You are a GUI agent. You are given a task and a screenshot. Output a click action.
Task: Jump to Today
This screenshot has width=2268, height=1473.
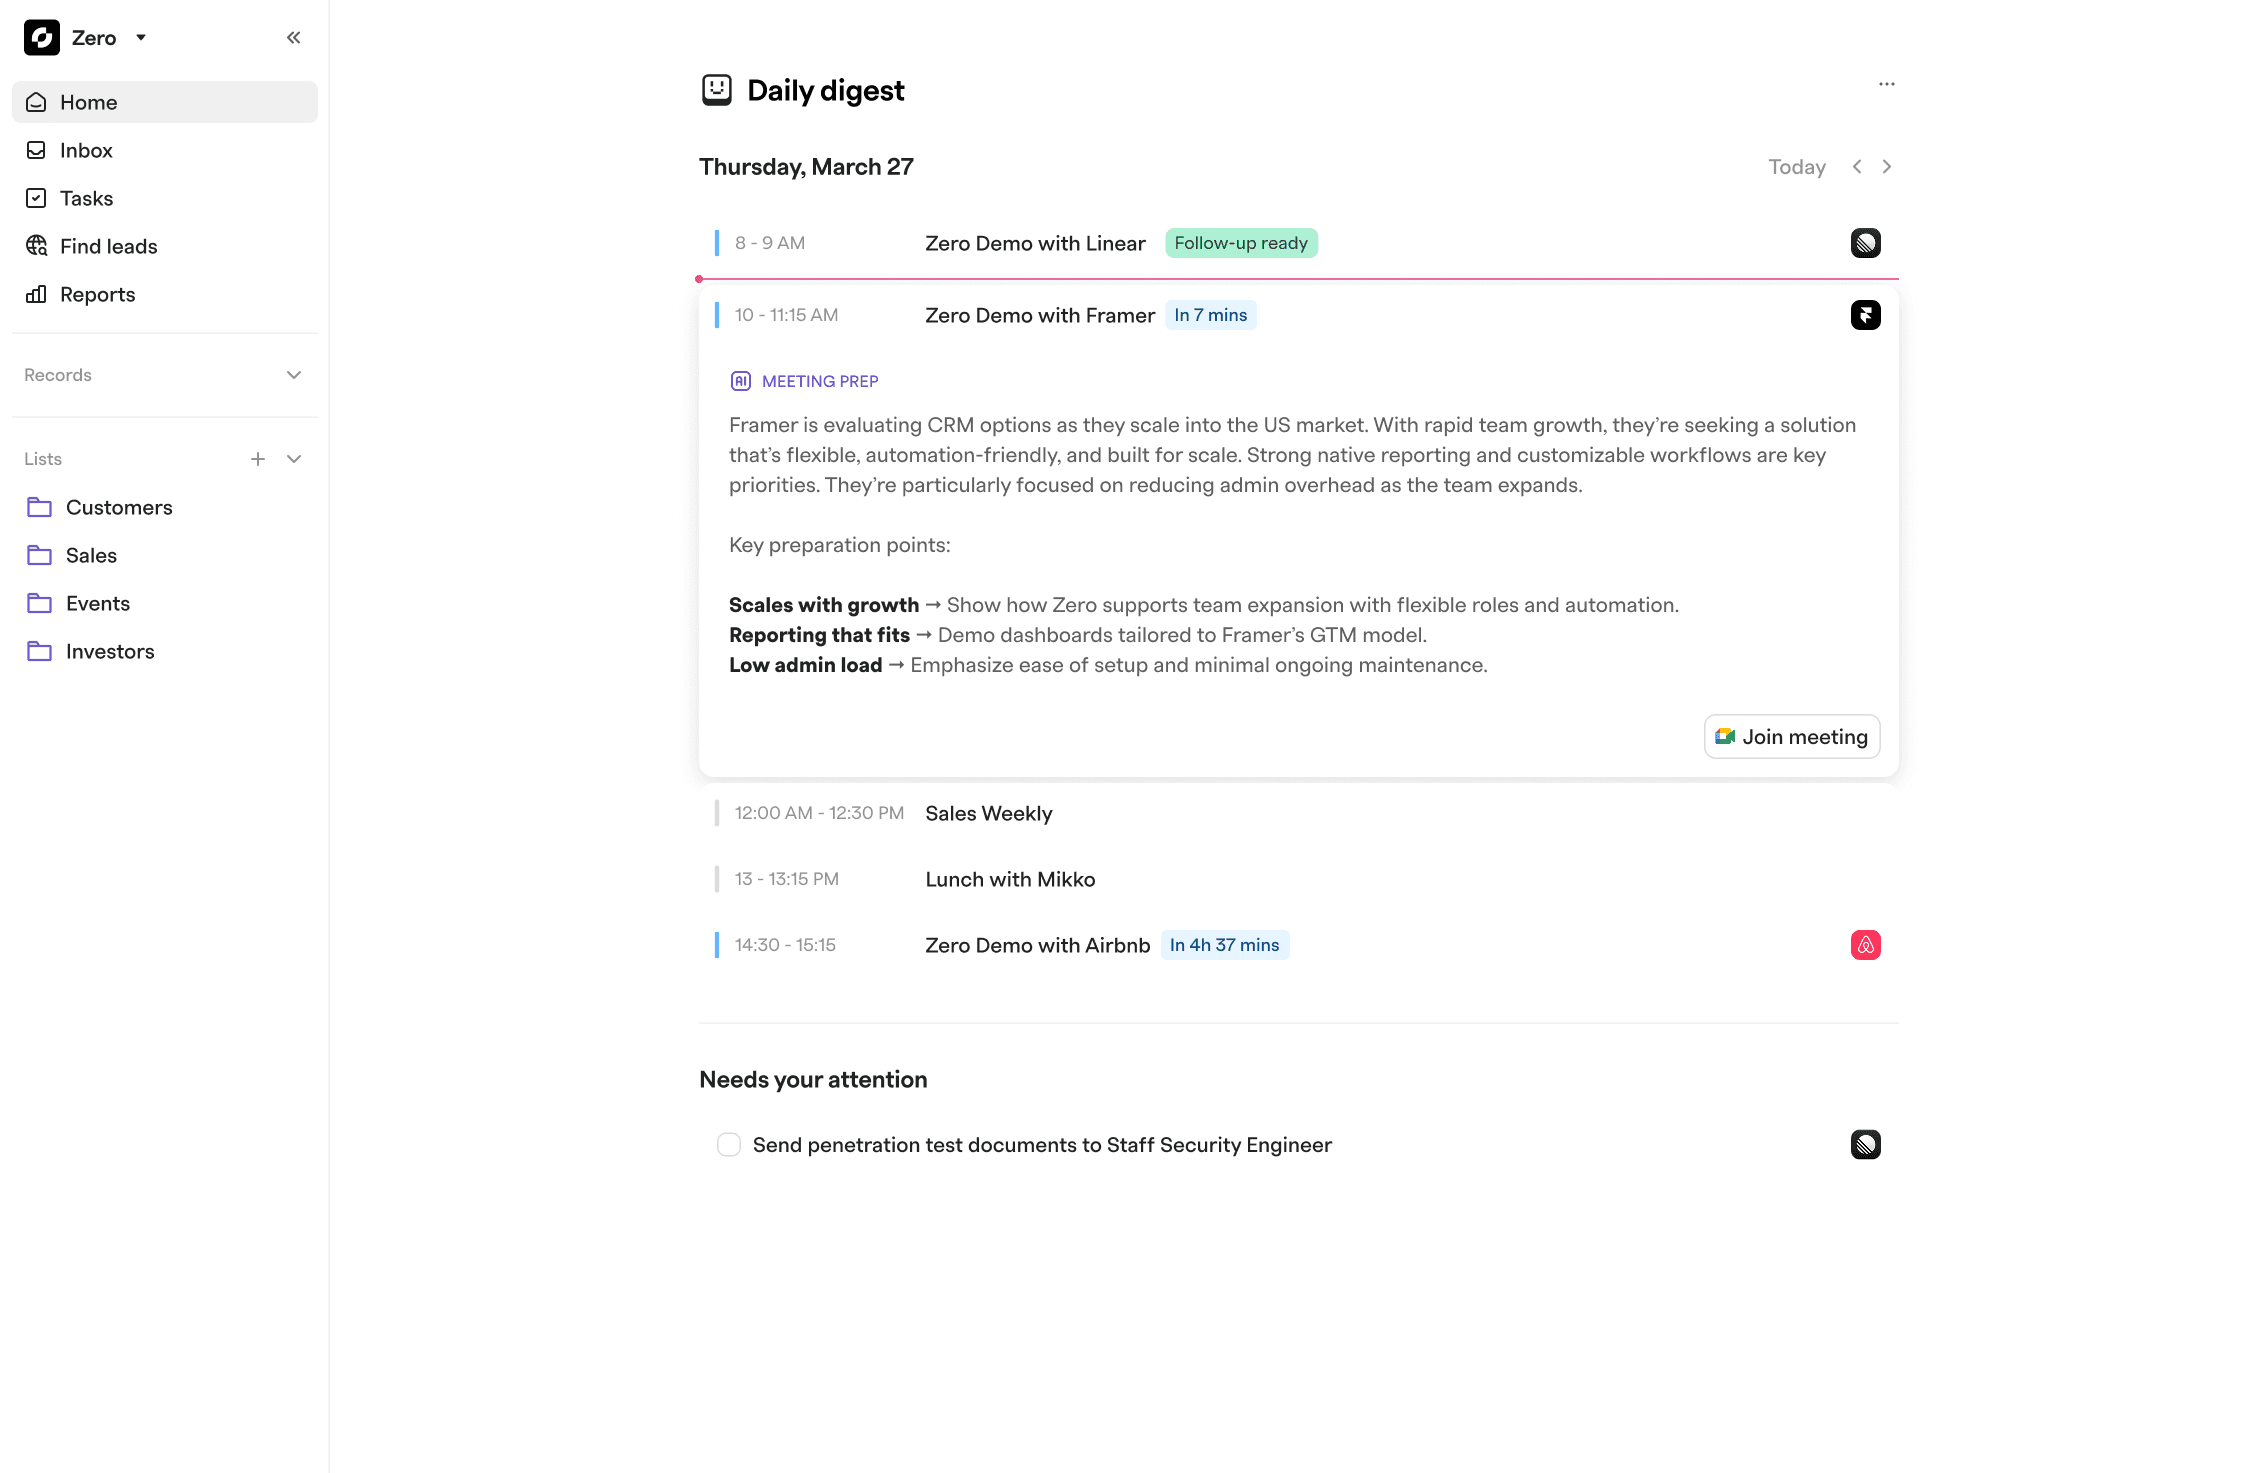pos(1797,167)
